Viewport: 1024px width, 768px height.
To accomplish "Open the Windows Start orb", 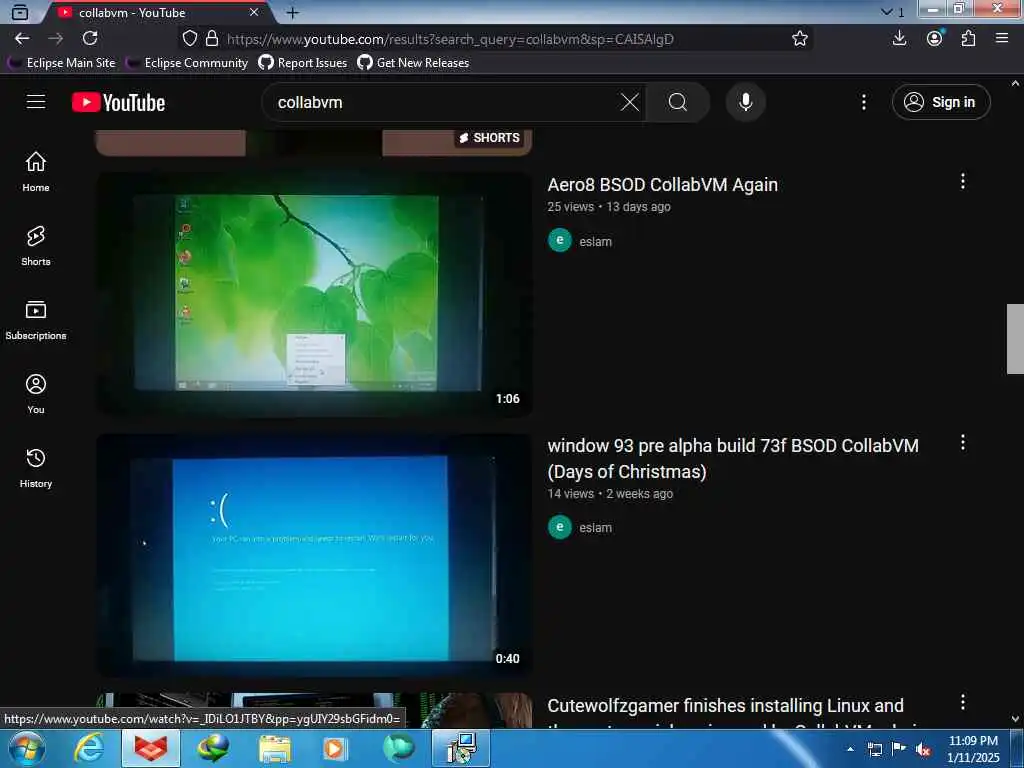I will [x=26, y=748].
